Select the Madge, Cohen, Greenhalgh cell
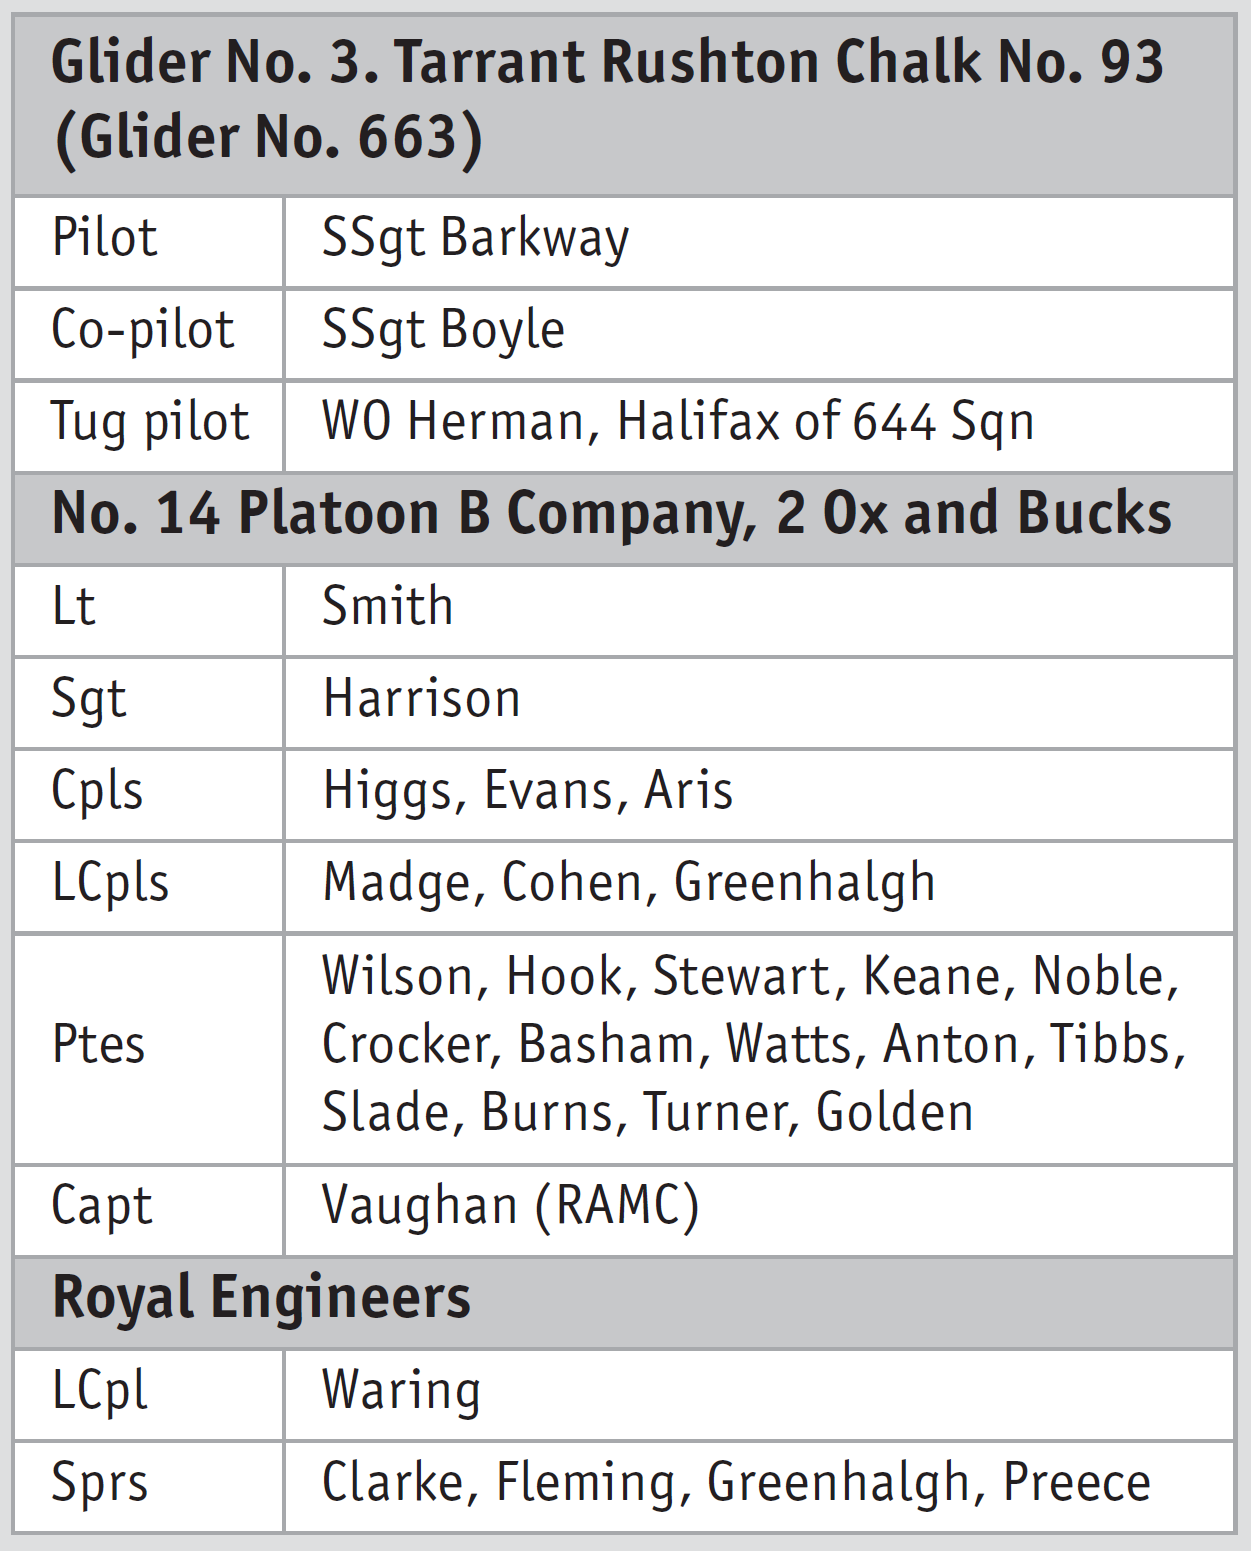1251x1551 pixels. (x=628, y=884)
